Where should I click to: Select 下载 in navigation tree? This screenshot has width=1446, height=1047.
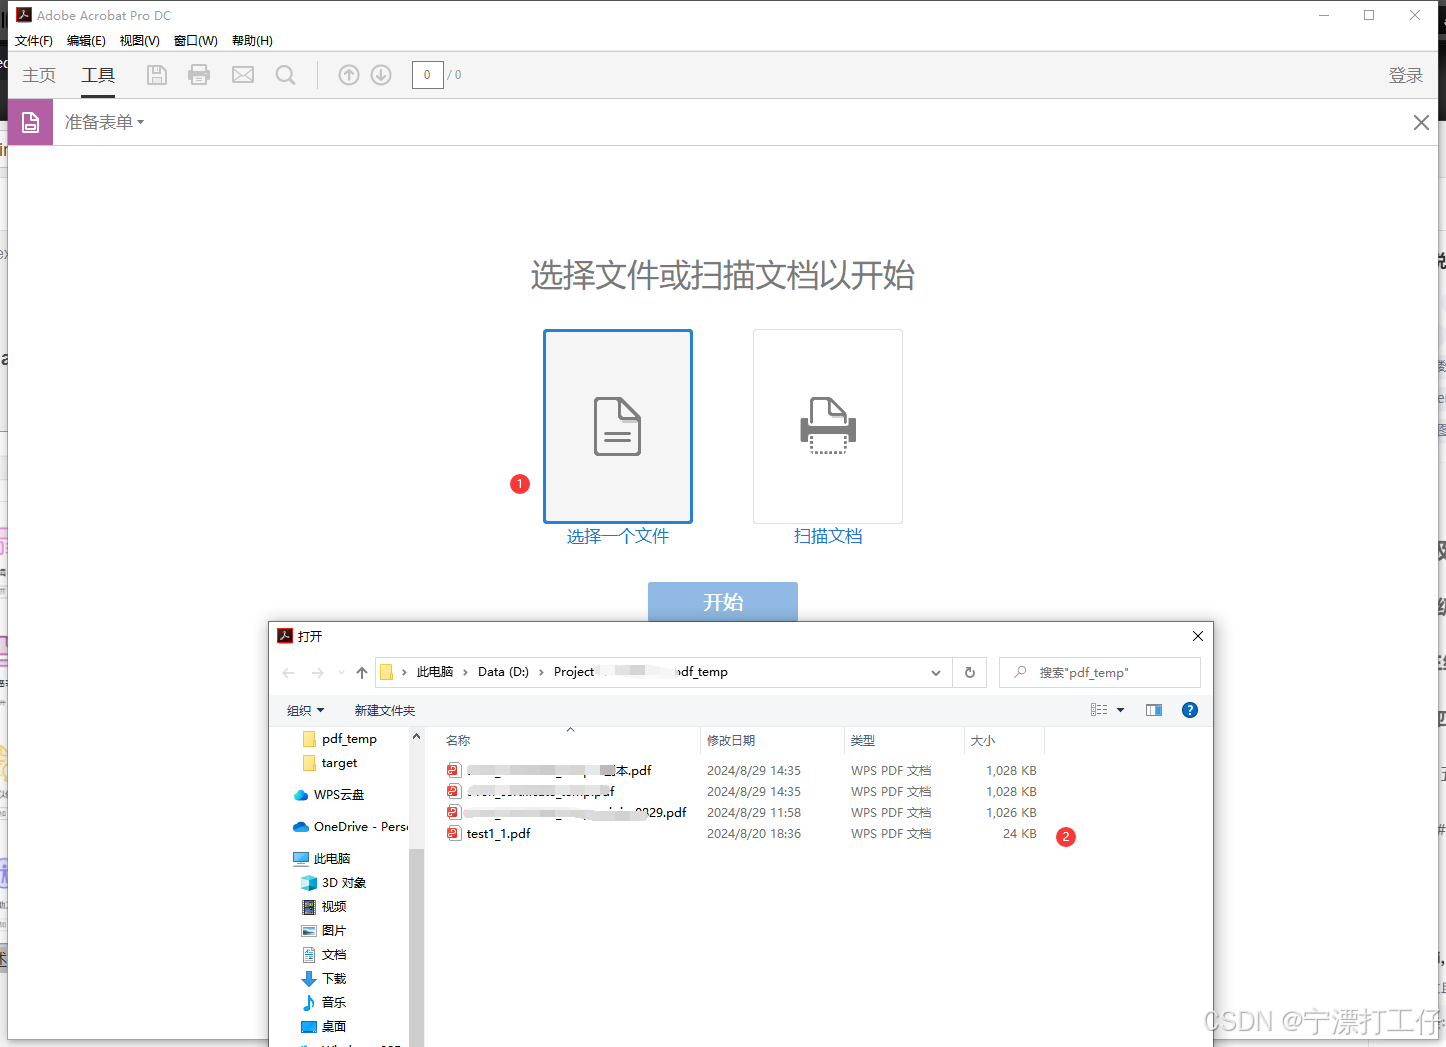(x=324, y=979)
